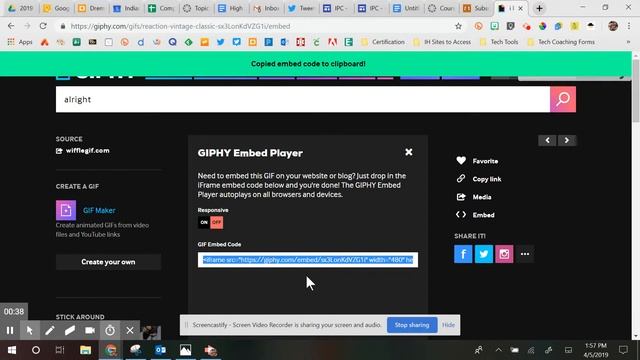Close the Screencastify drawing toolbar
The image size is (640, 360).
130,330
